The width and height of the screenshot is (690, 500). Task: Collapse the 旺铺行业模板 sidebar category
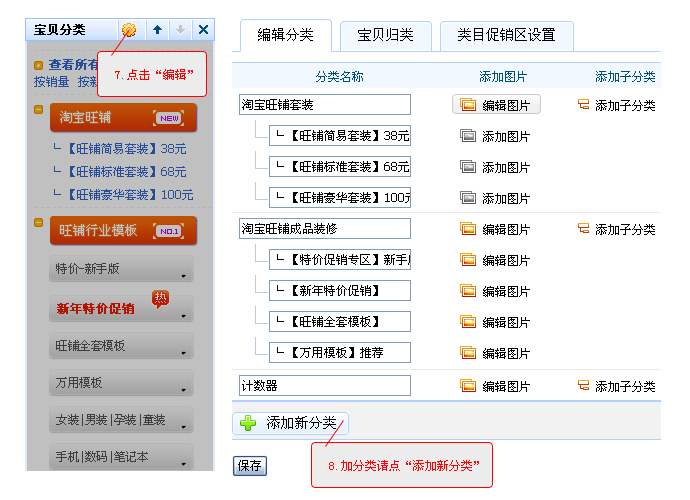[x=38, y=222]
